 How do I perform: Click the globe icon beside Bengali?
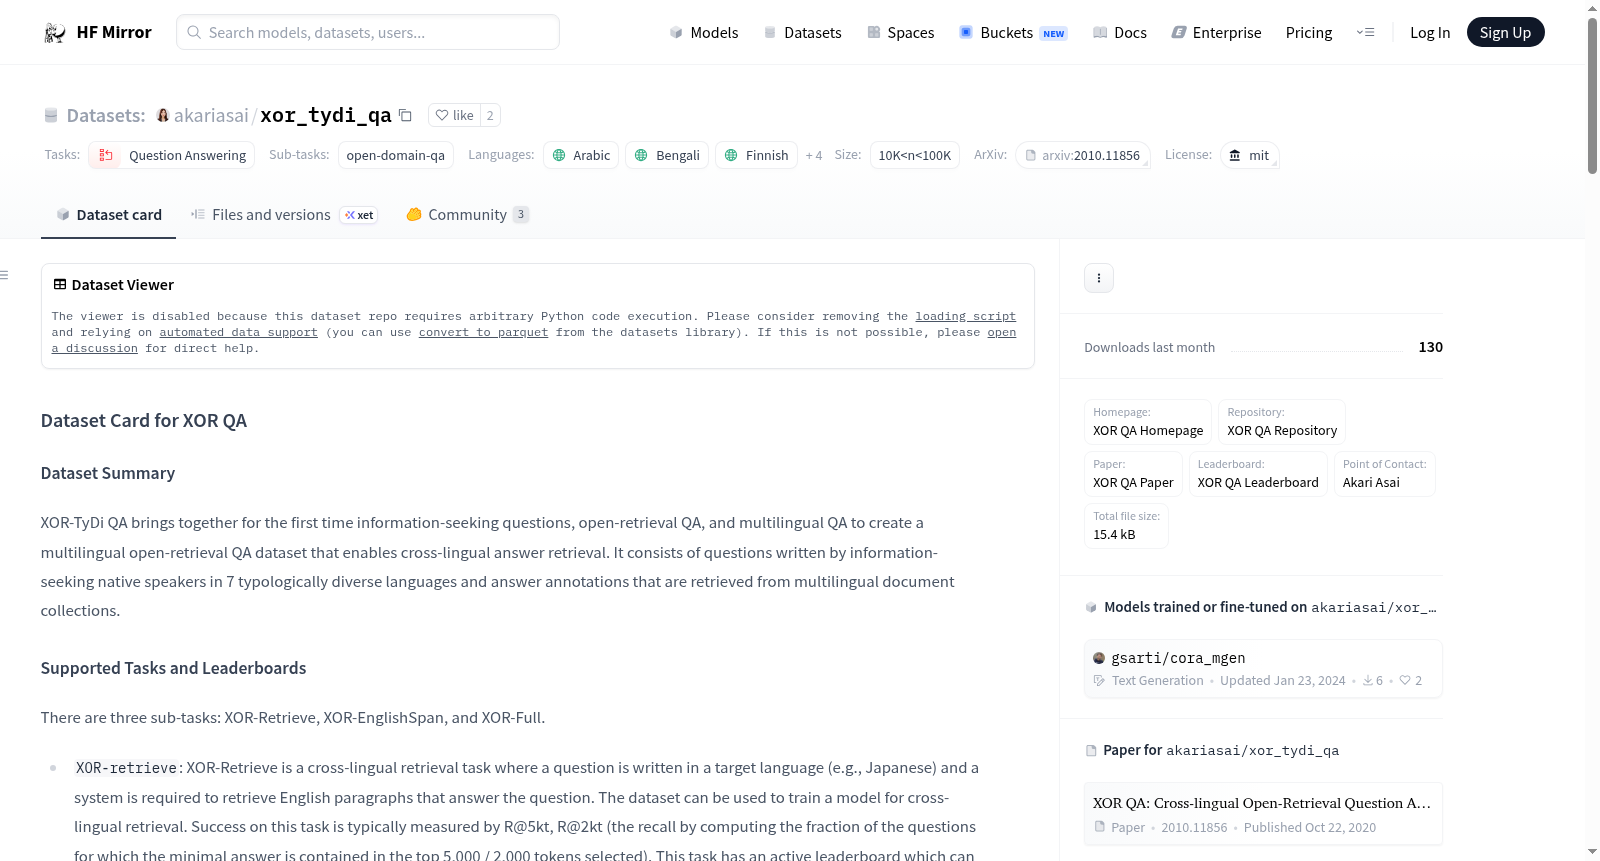click(x=641, y=155)
